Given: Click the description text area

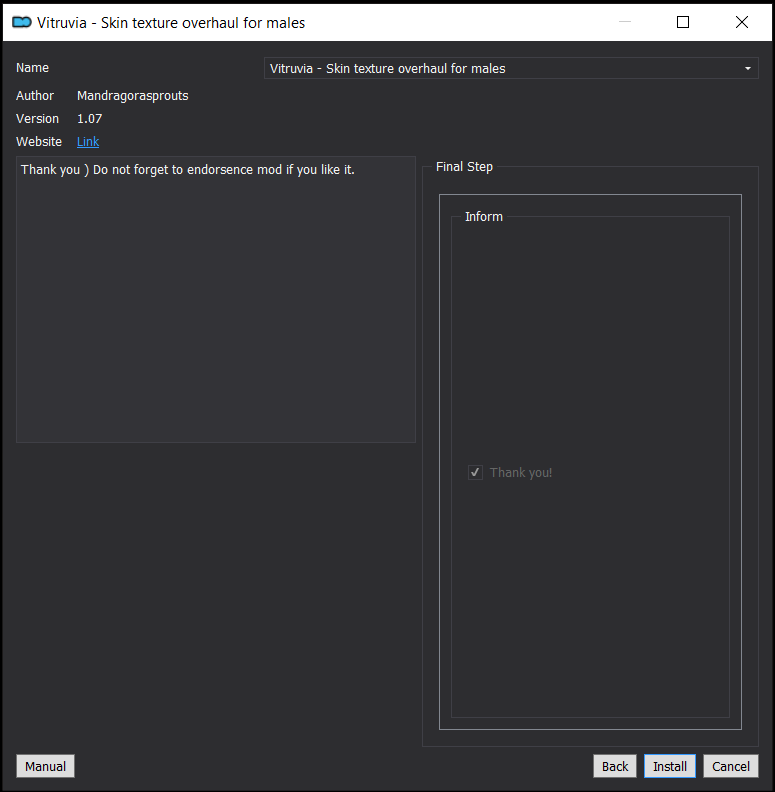Looking at the screenshot, I should click(216, 299).
